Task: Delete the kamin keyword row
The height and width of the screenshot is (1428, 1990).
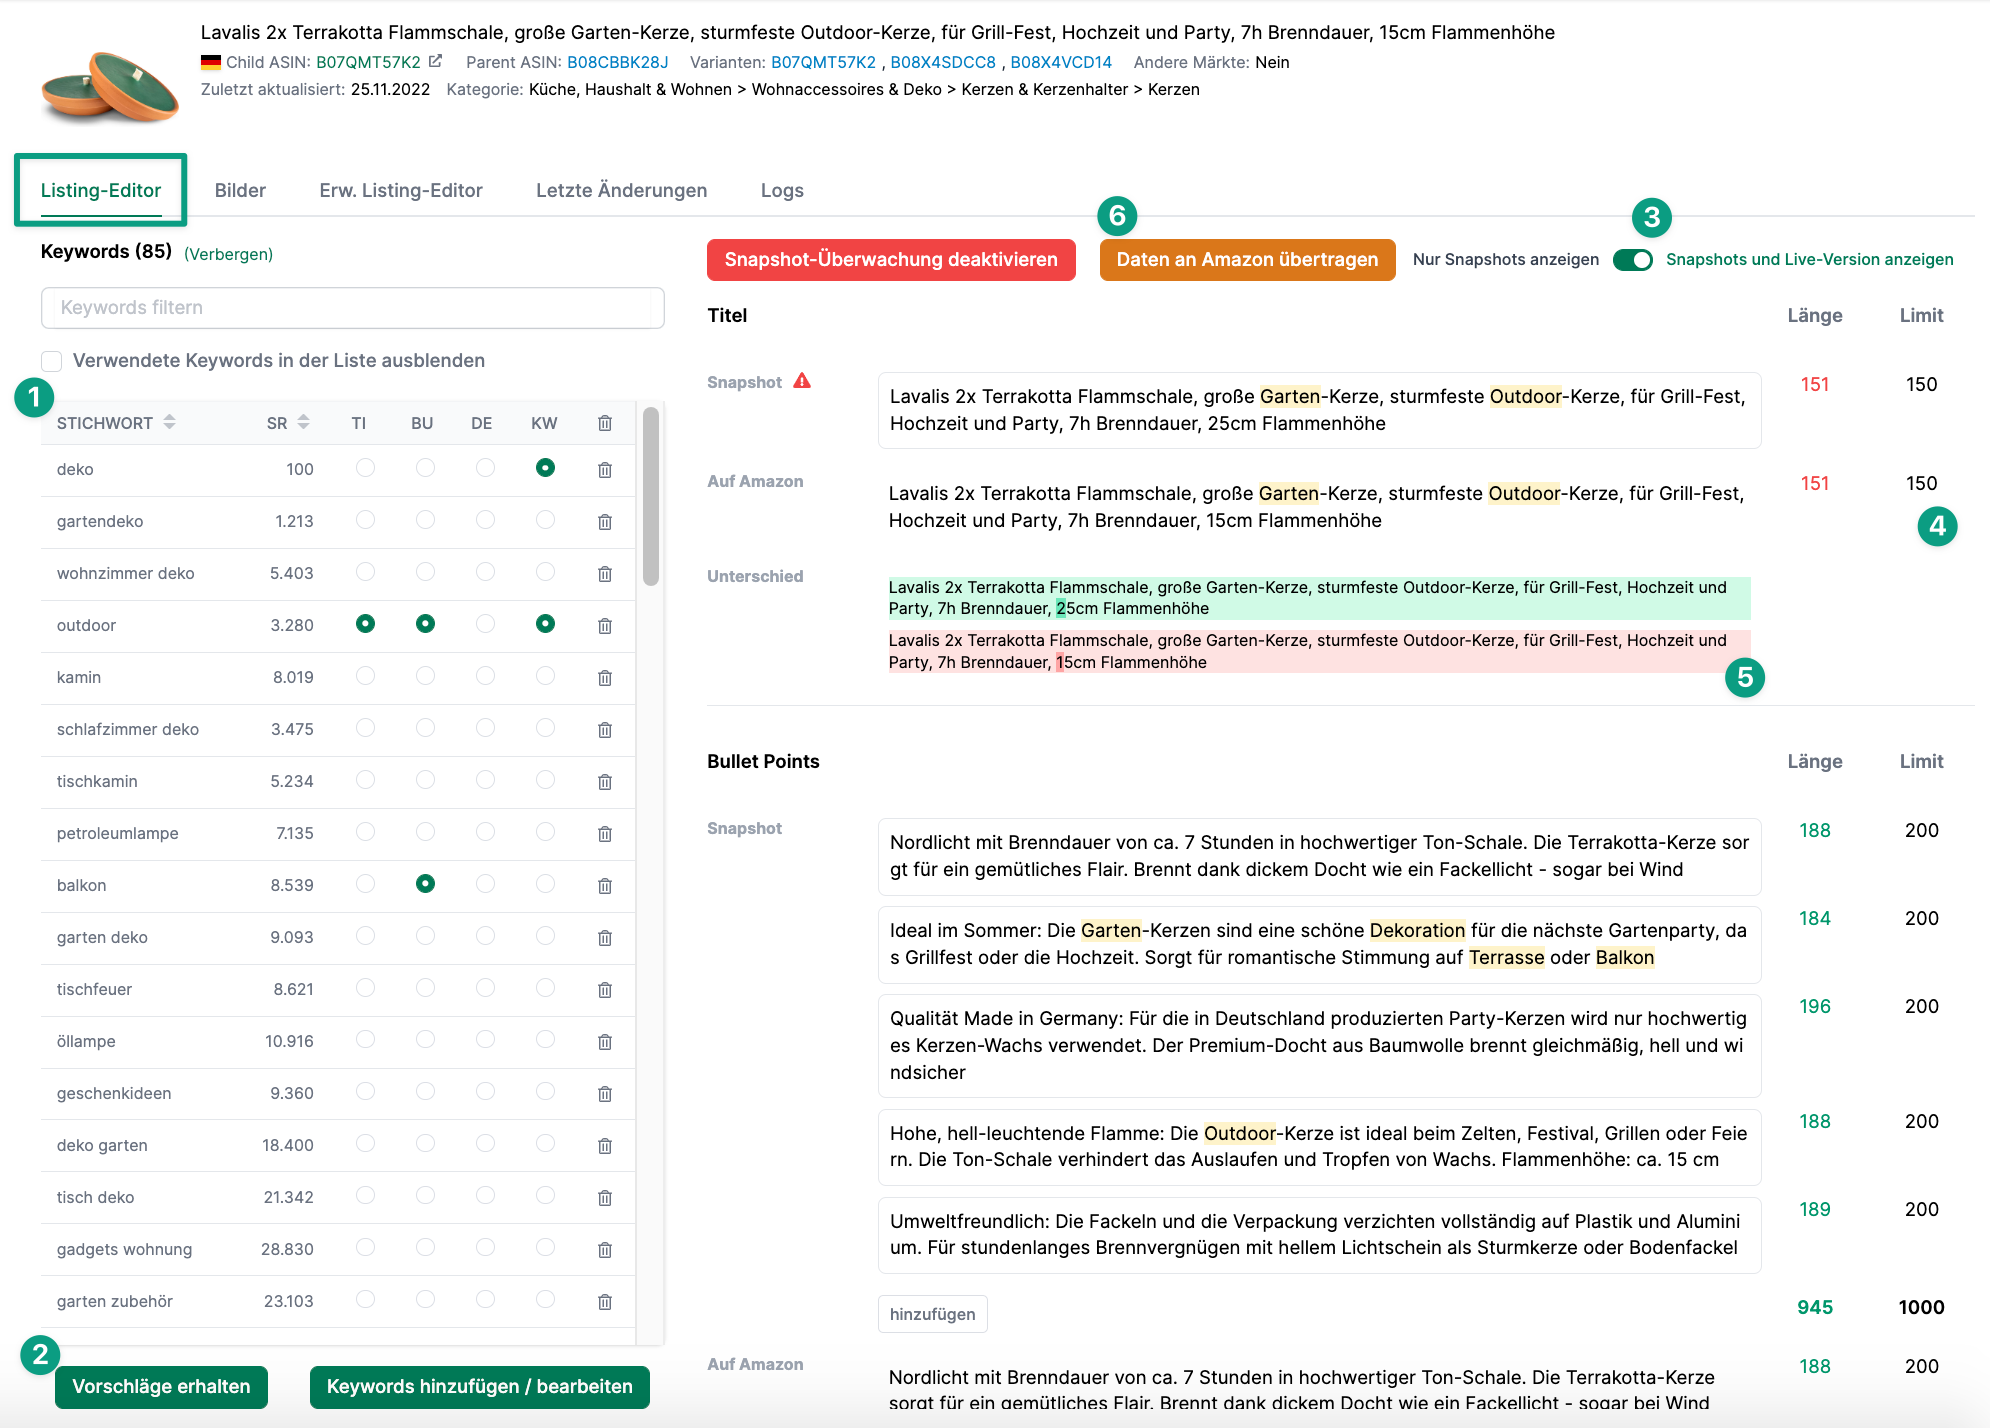Action: tap(605, 678)
